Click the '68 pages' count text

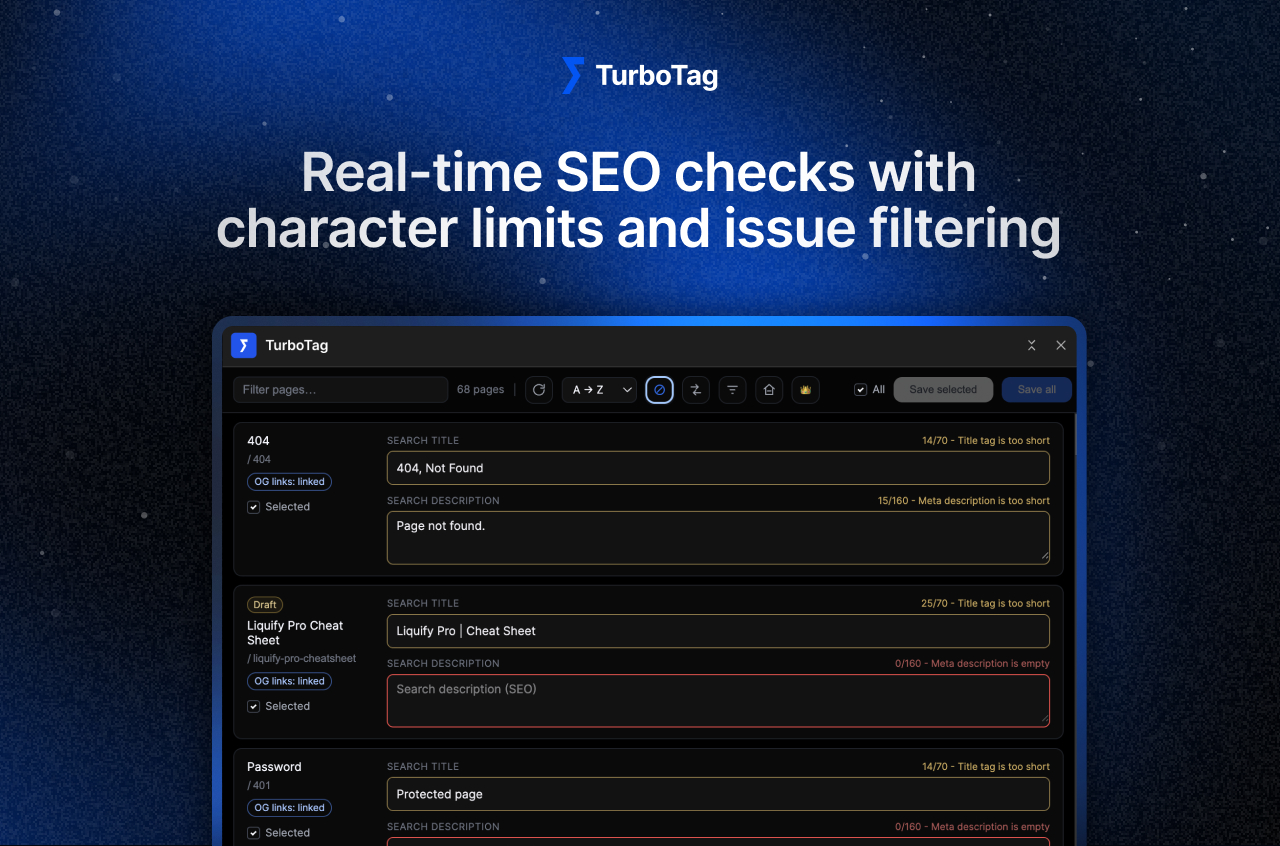point(480,390)
